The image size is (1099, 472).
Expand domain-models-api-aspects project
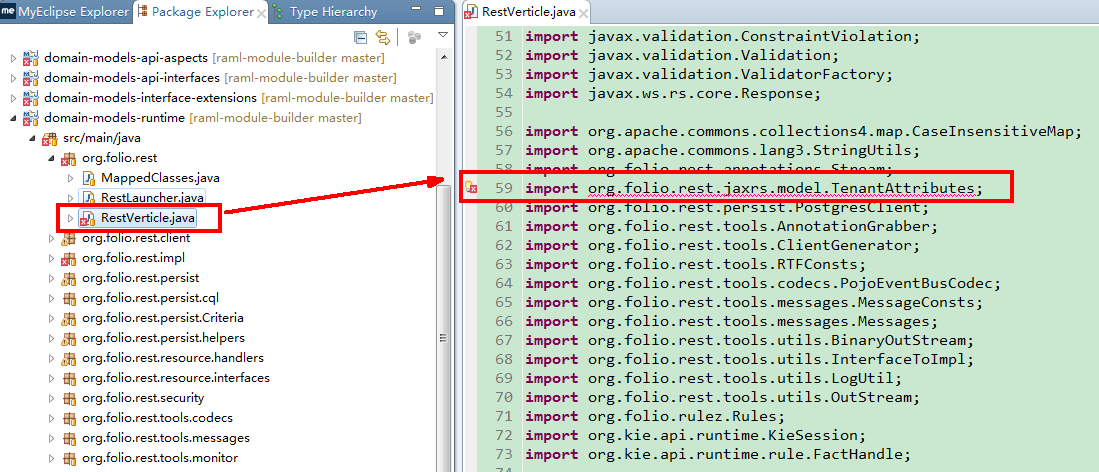13,58
